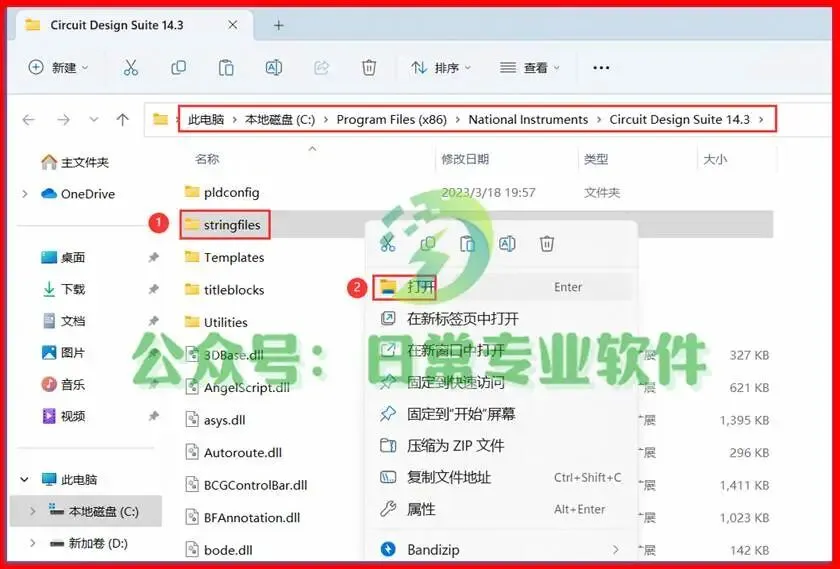The height and width of the screenshot is (569, 840).
Task: Click Cut icon in the context menu
Action: (388, 244)
